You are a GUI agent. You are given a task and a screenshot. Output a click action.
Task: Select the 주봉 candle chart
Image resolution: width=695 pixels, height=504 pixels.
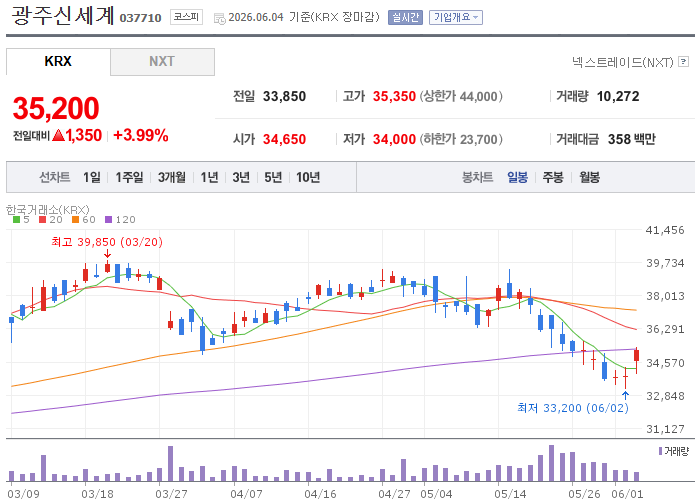point(553,177)
